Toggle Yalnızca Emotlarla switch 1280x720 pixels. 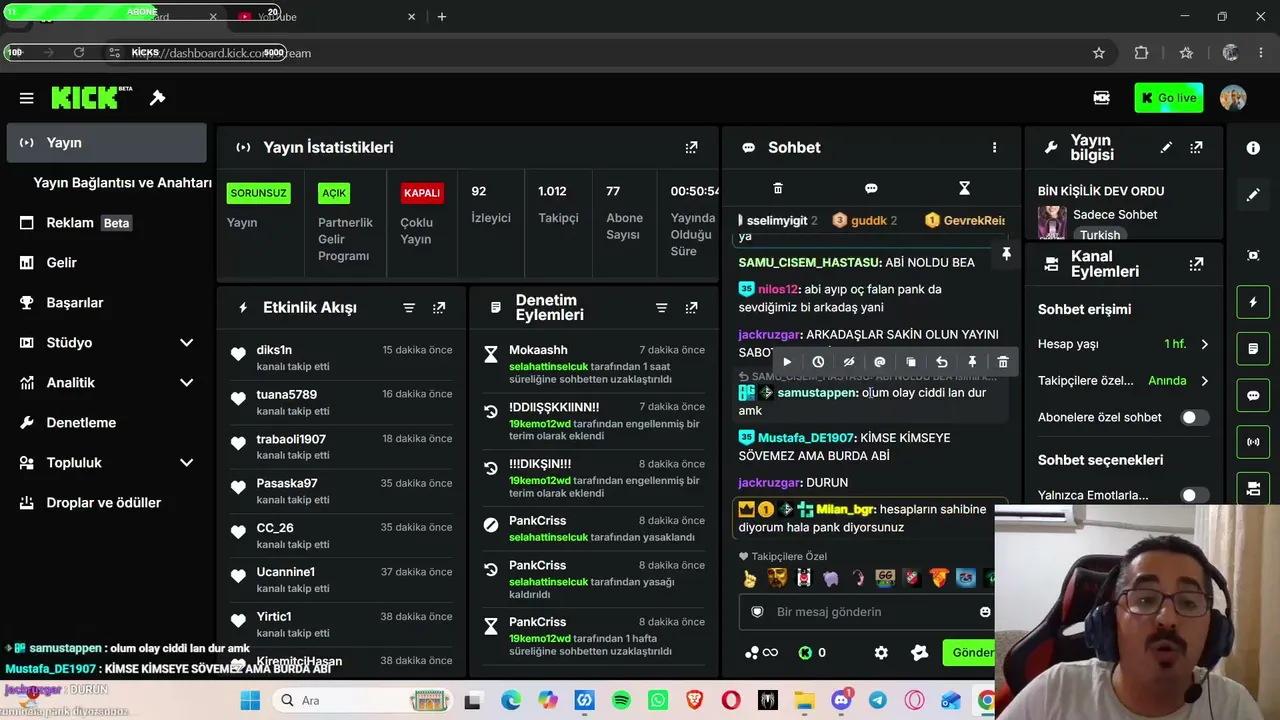[x=1193, y=495]
